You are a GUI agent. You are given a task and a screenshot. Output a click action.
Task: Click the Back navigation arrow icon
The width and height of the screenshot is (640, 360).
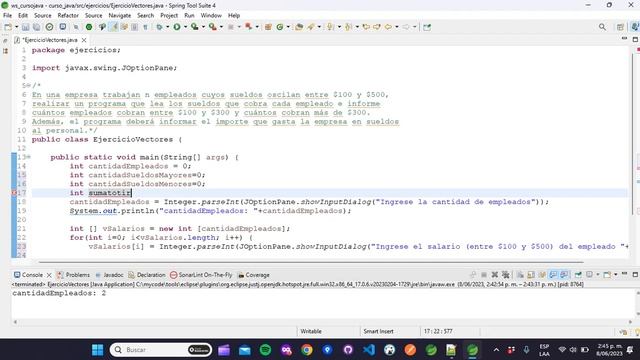tap(388, 27)
